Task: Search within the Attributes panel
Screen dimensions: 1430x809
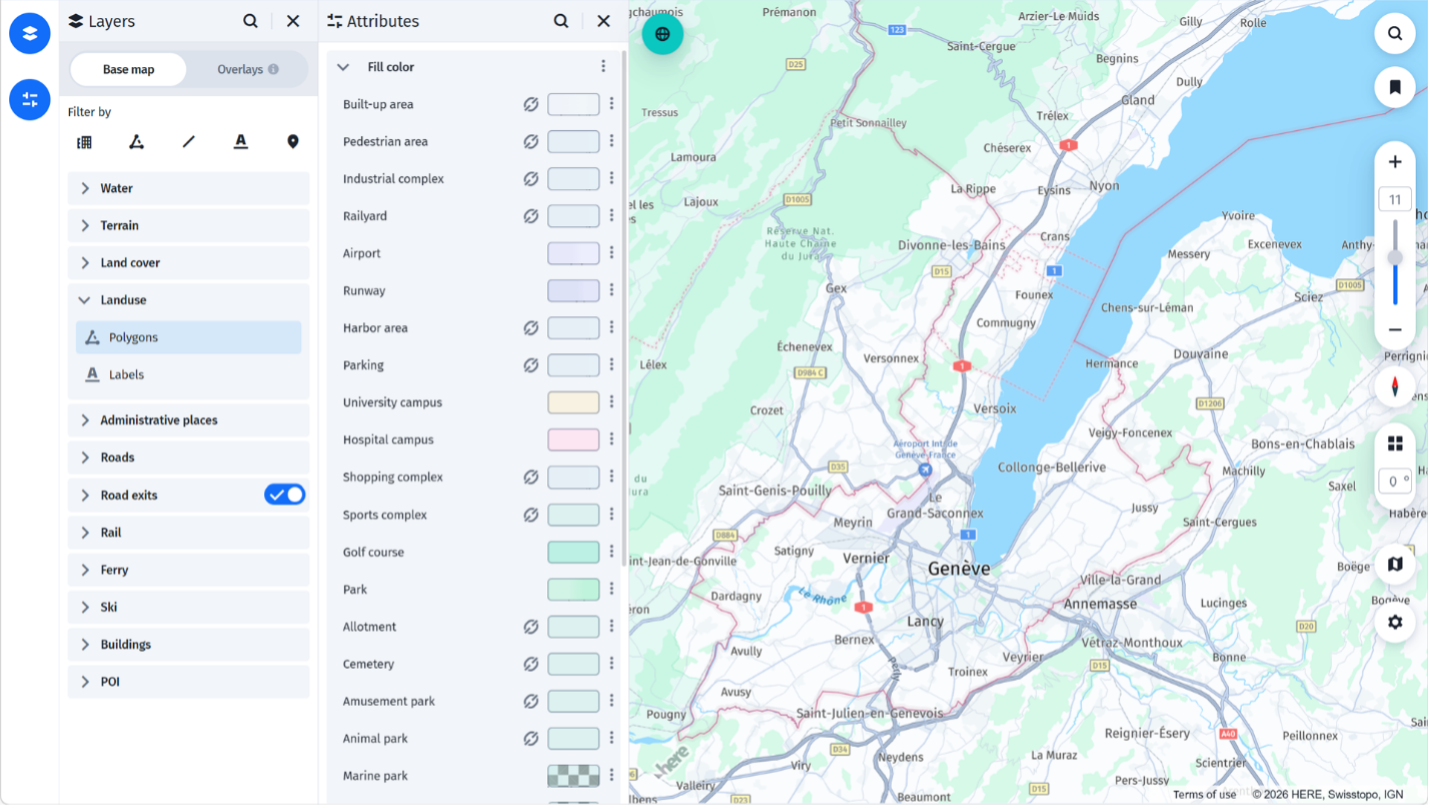Action: pyautogui.click(x=561, y=21)
